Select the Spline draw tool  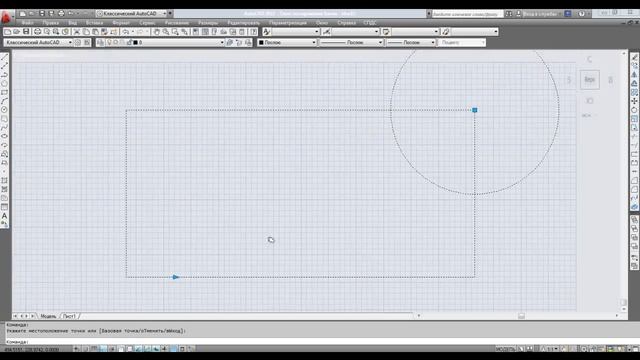click(x=4, y=127)
